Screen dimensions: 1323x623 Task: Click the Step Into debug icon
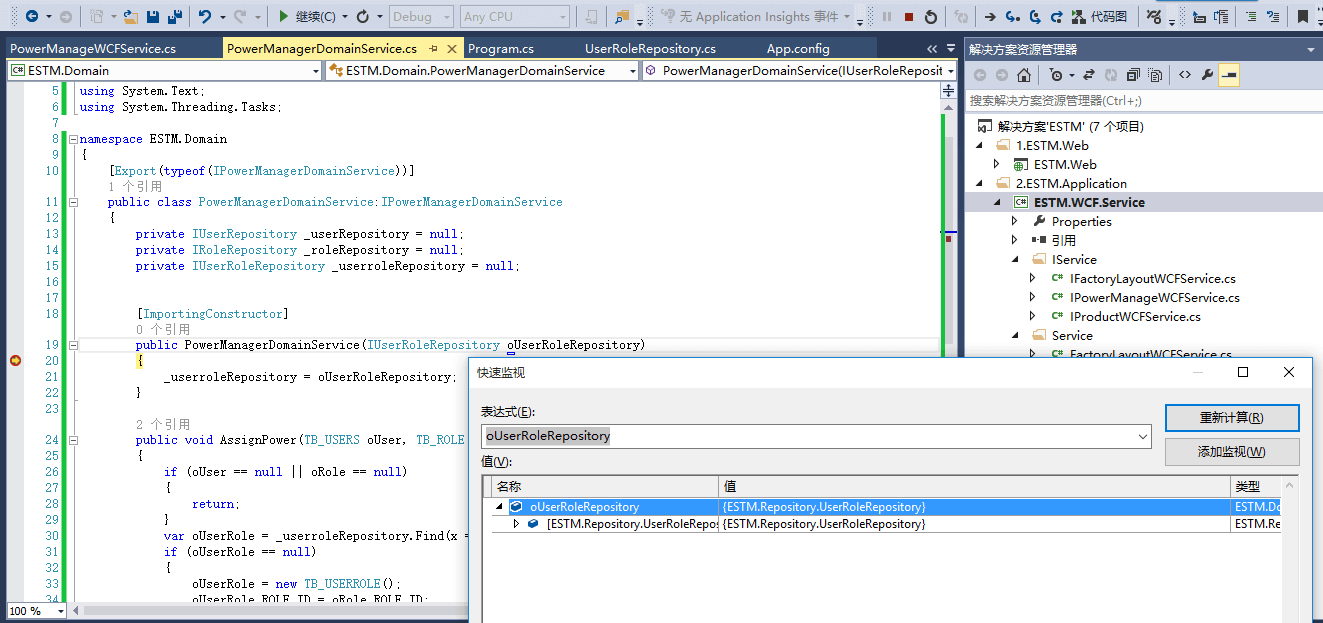(x=1012, y=16)
